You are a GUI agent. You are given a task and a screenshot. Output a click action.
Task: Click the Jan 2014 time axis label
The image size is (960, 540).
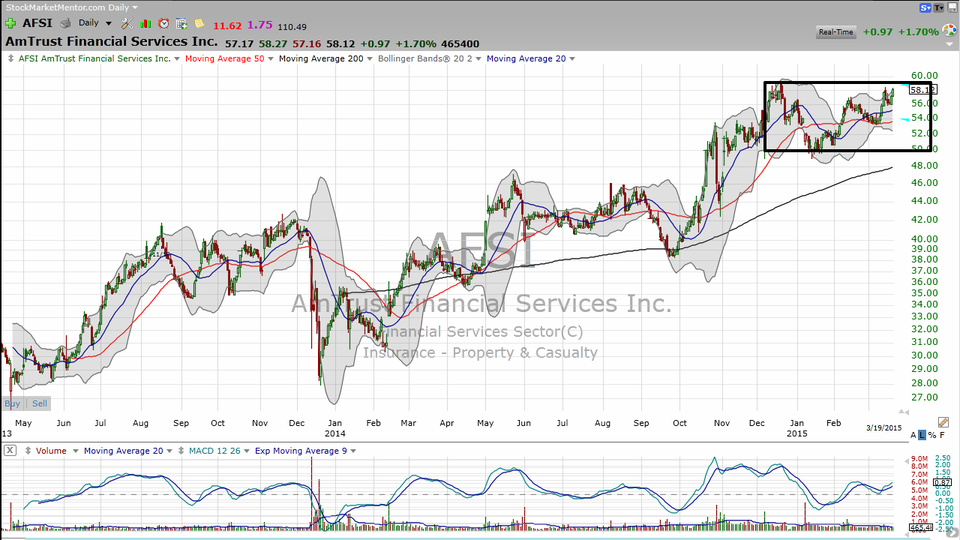[x=335, y=428]
